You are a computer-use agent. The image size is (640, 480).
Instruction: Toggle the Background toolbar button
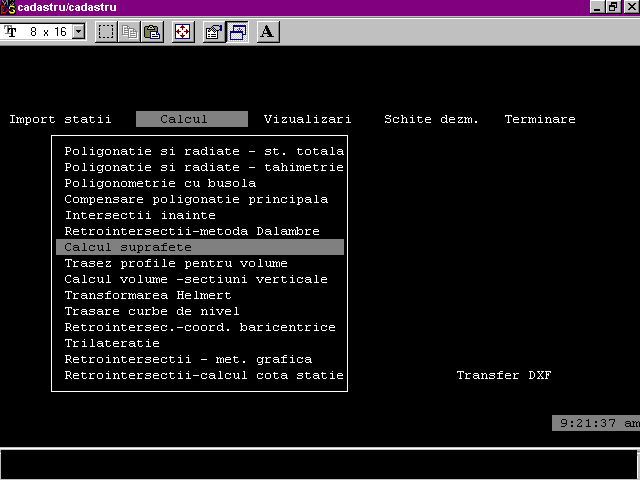pos(237,32)
